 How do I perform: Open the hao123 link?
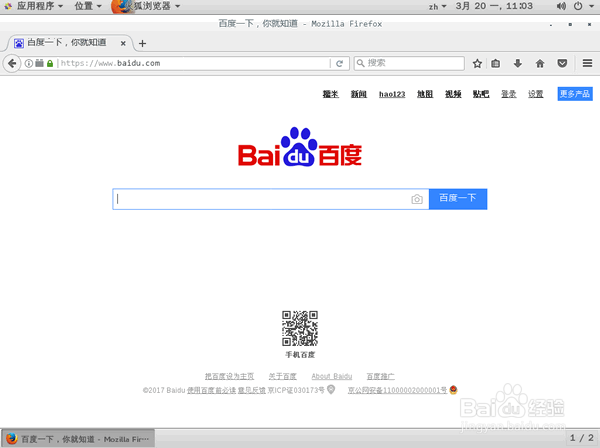pyautogui.click(x=392, y=94)
